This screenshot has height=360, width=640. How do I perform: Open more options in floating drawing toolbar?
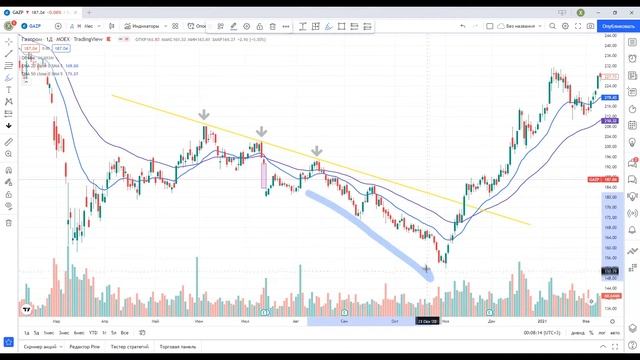pyautogui.click(x=286, y=27)
